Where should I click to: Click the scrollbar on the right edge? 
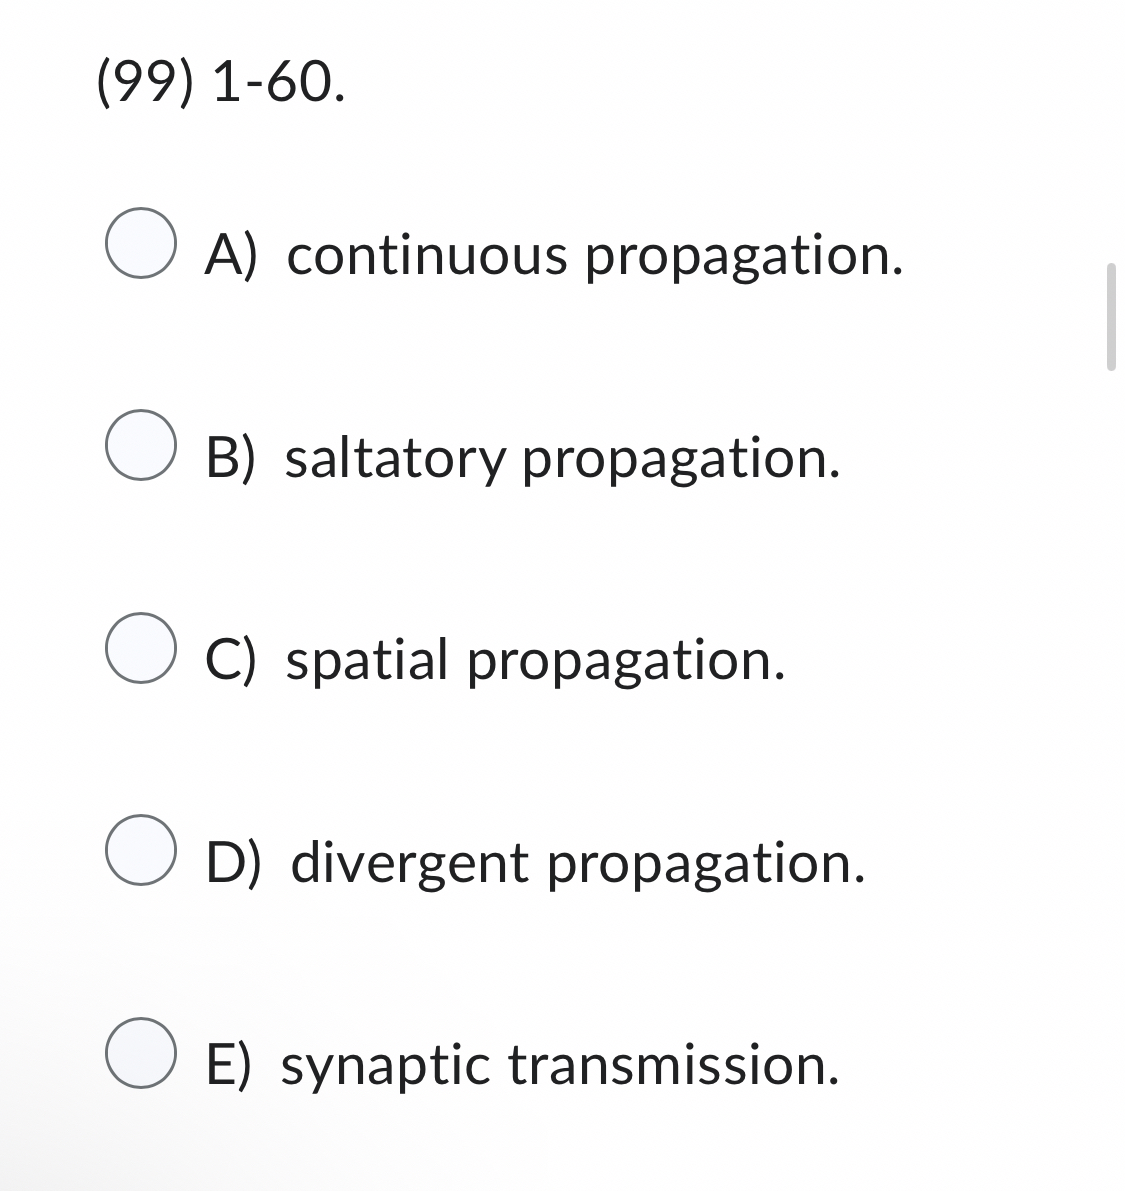[1113, 315]
